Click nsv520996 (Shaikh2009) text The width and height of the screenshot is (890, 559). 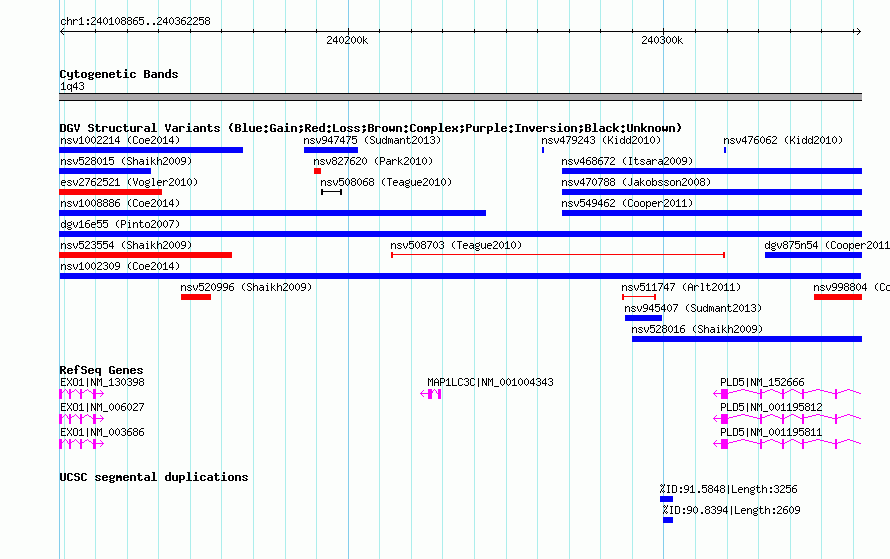tap(246, 287)
